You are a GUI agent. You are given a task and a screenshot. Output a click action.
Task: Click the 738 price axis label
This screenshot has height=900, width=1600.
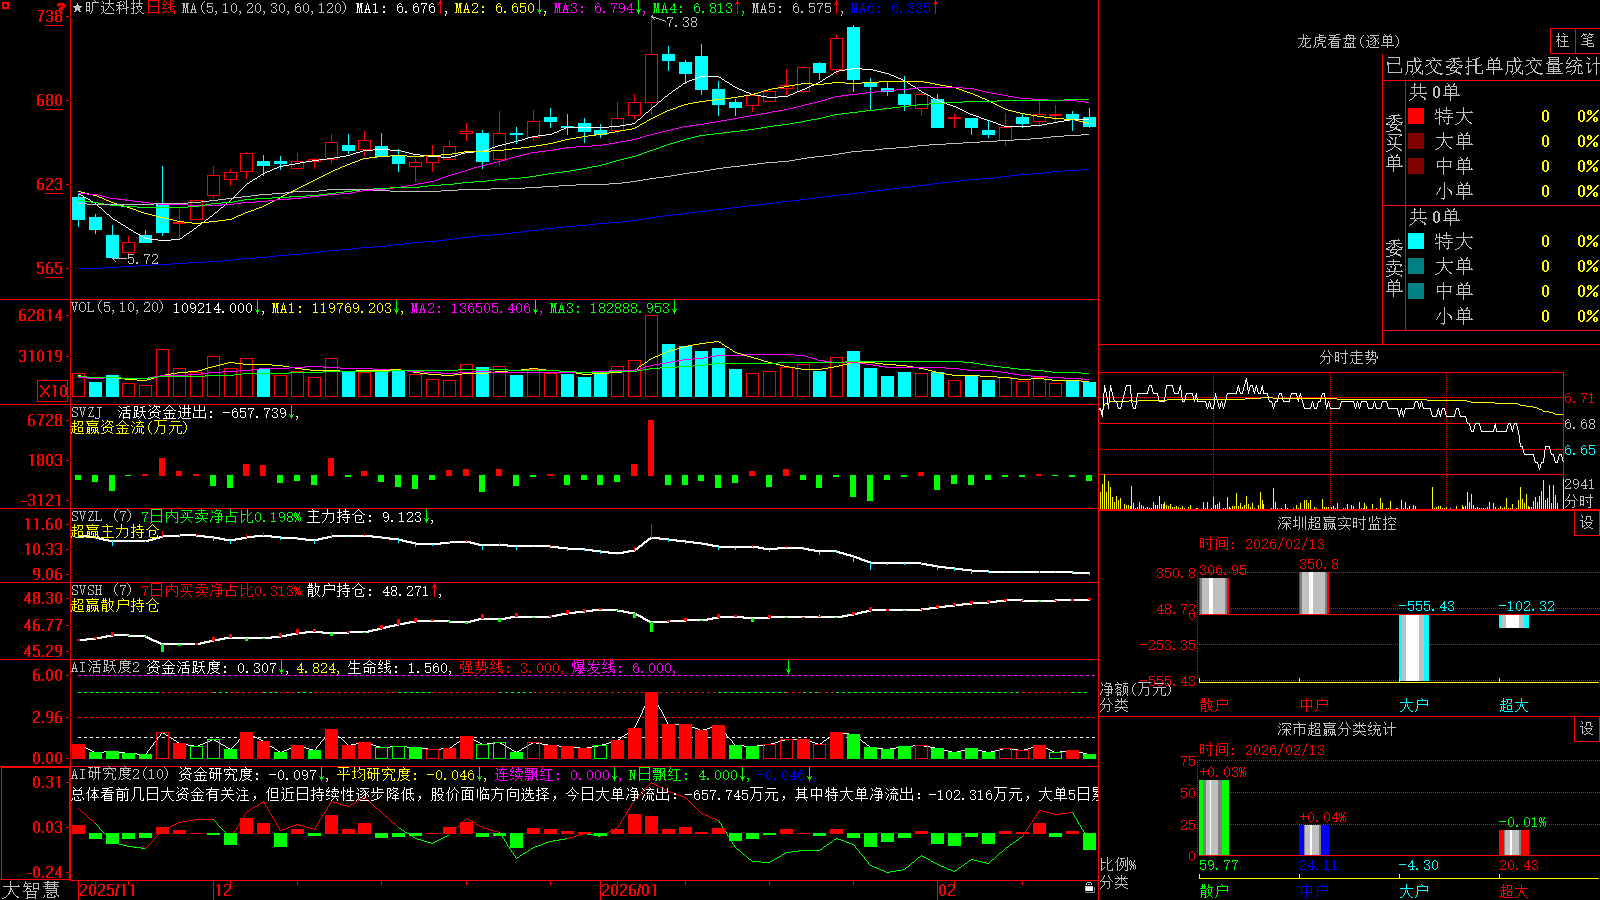[50, 16]
